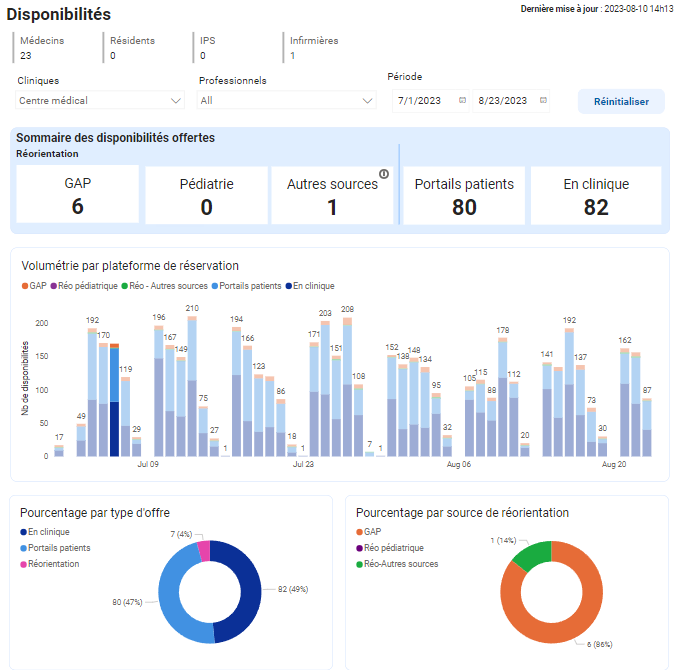Toggle Réo-Autres sources legend in réorientation chart
Viewport: 679px width, 670px height.
(397, 564)
